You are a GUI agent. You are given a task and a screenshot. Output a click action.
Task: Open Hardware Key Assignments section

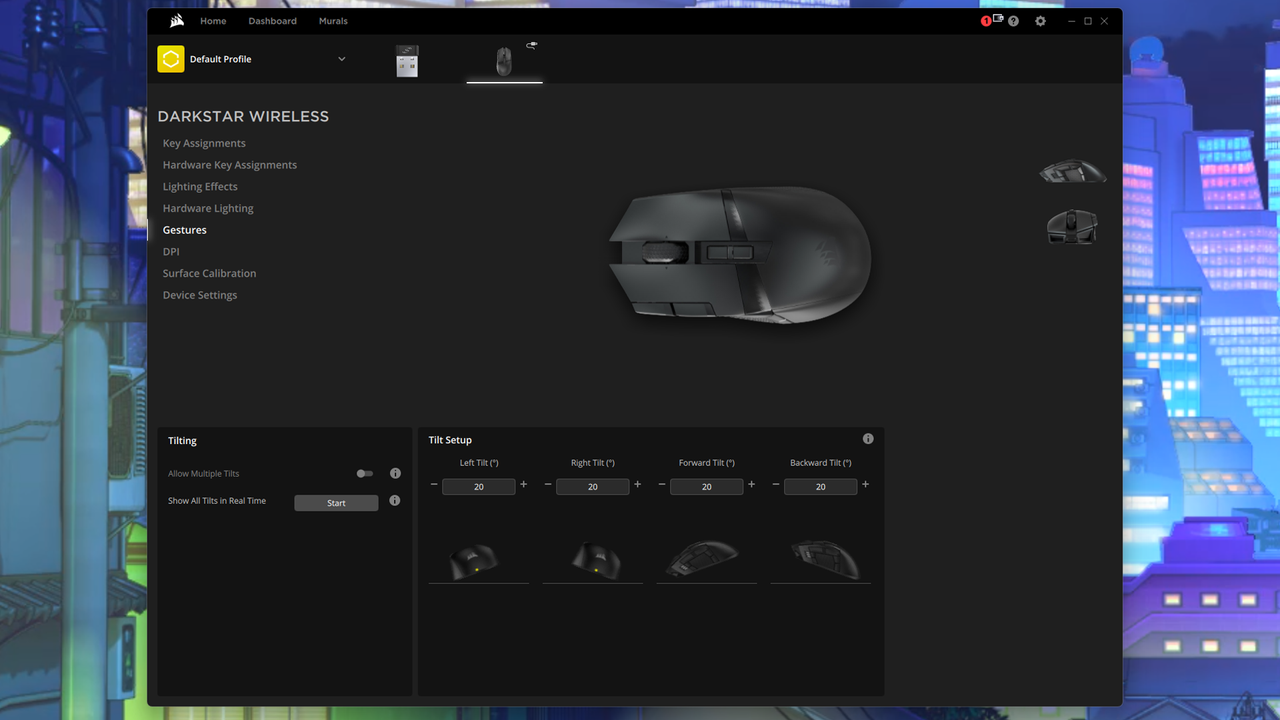pyautogui.click(x=230, y=165)
